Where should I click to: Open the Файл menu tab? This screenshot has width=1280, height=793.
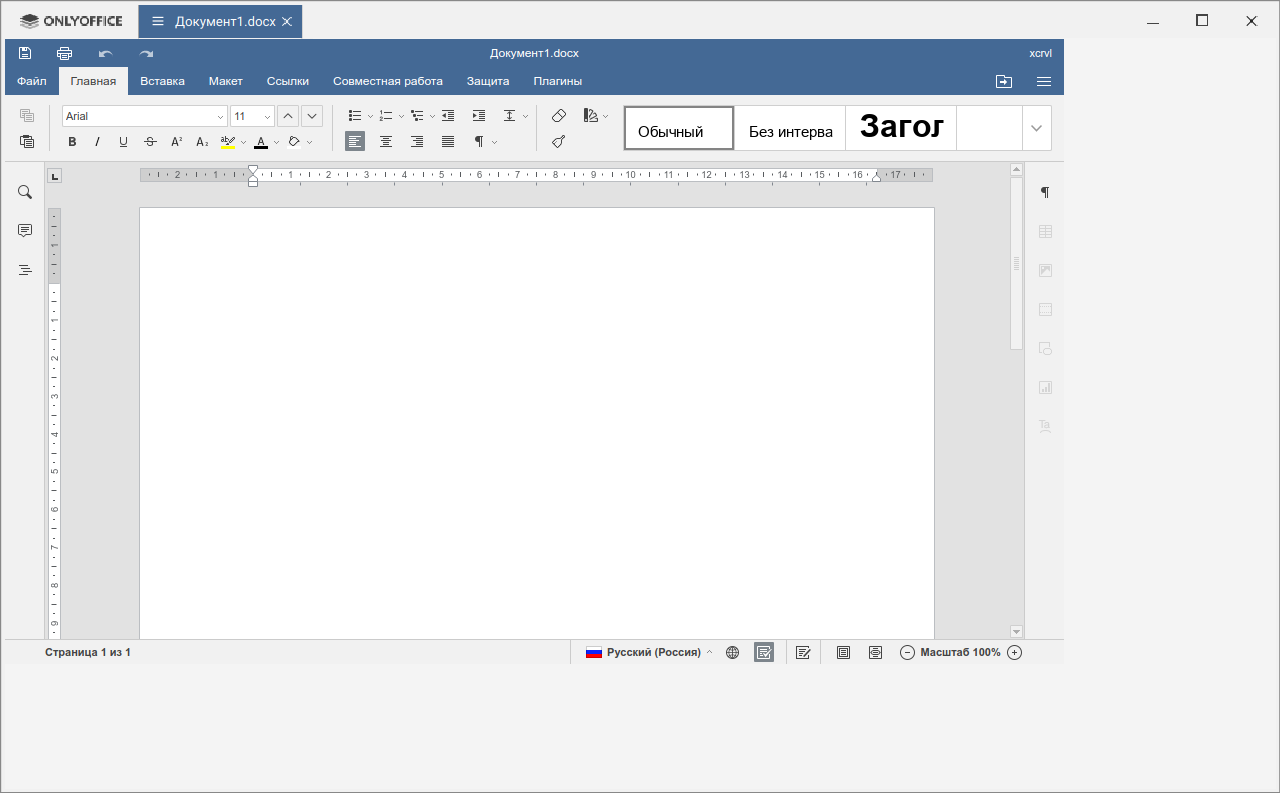tap(32, 81)
